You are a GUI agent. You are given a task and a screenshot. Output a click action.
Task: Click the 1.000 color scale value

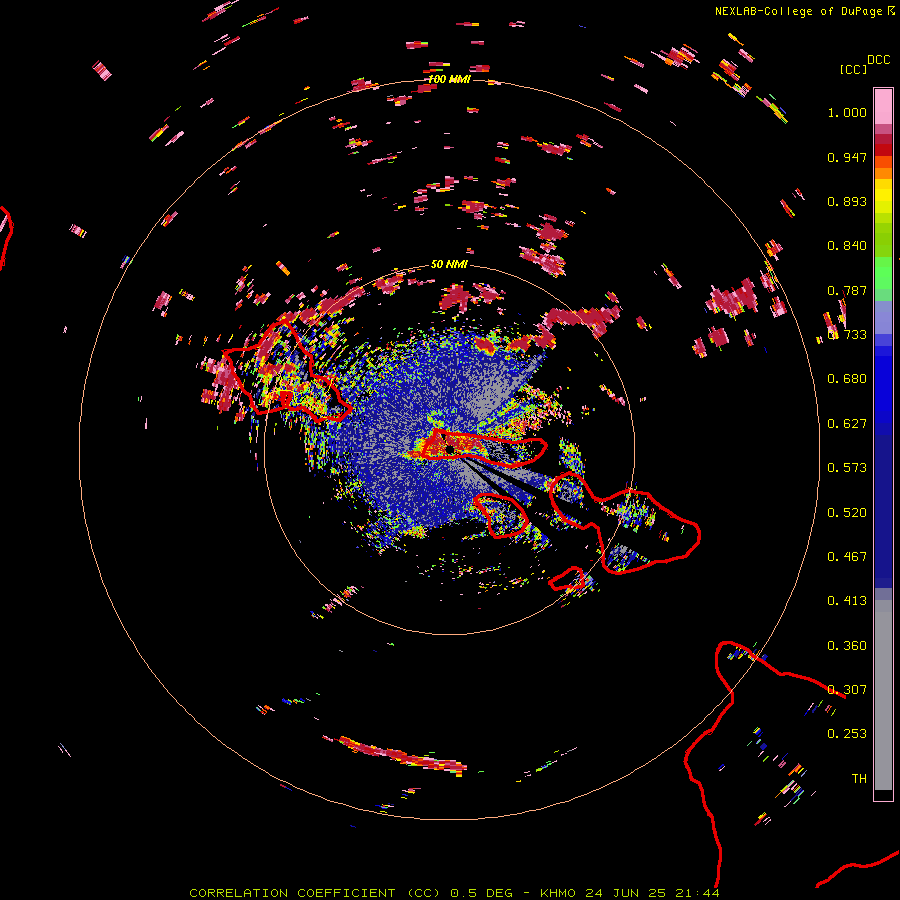point(847,112)
